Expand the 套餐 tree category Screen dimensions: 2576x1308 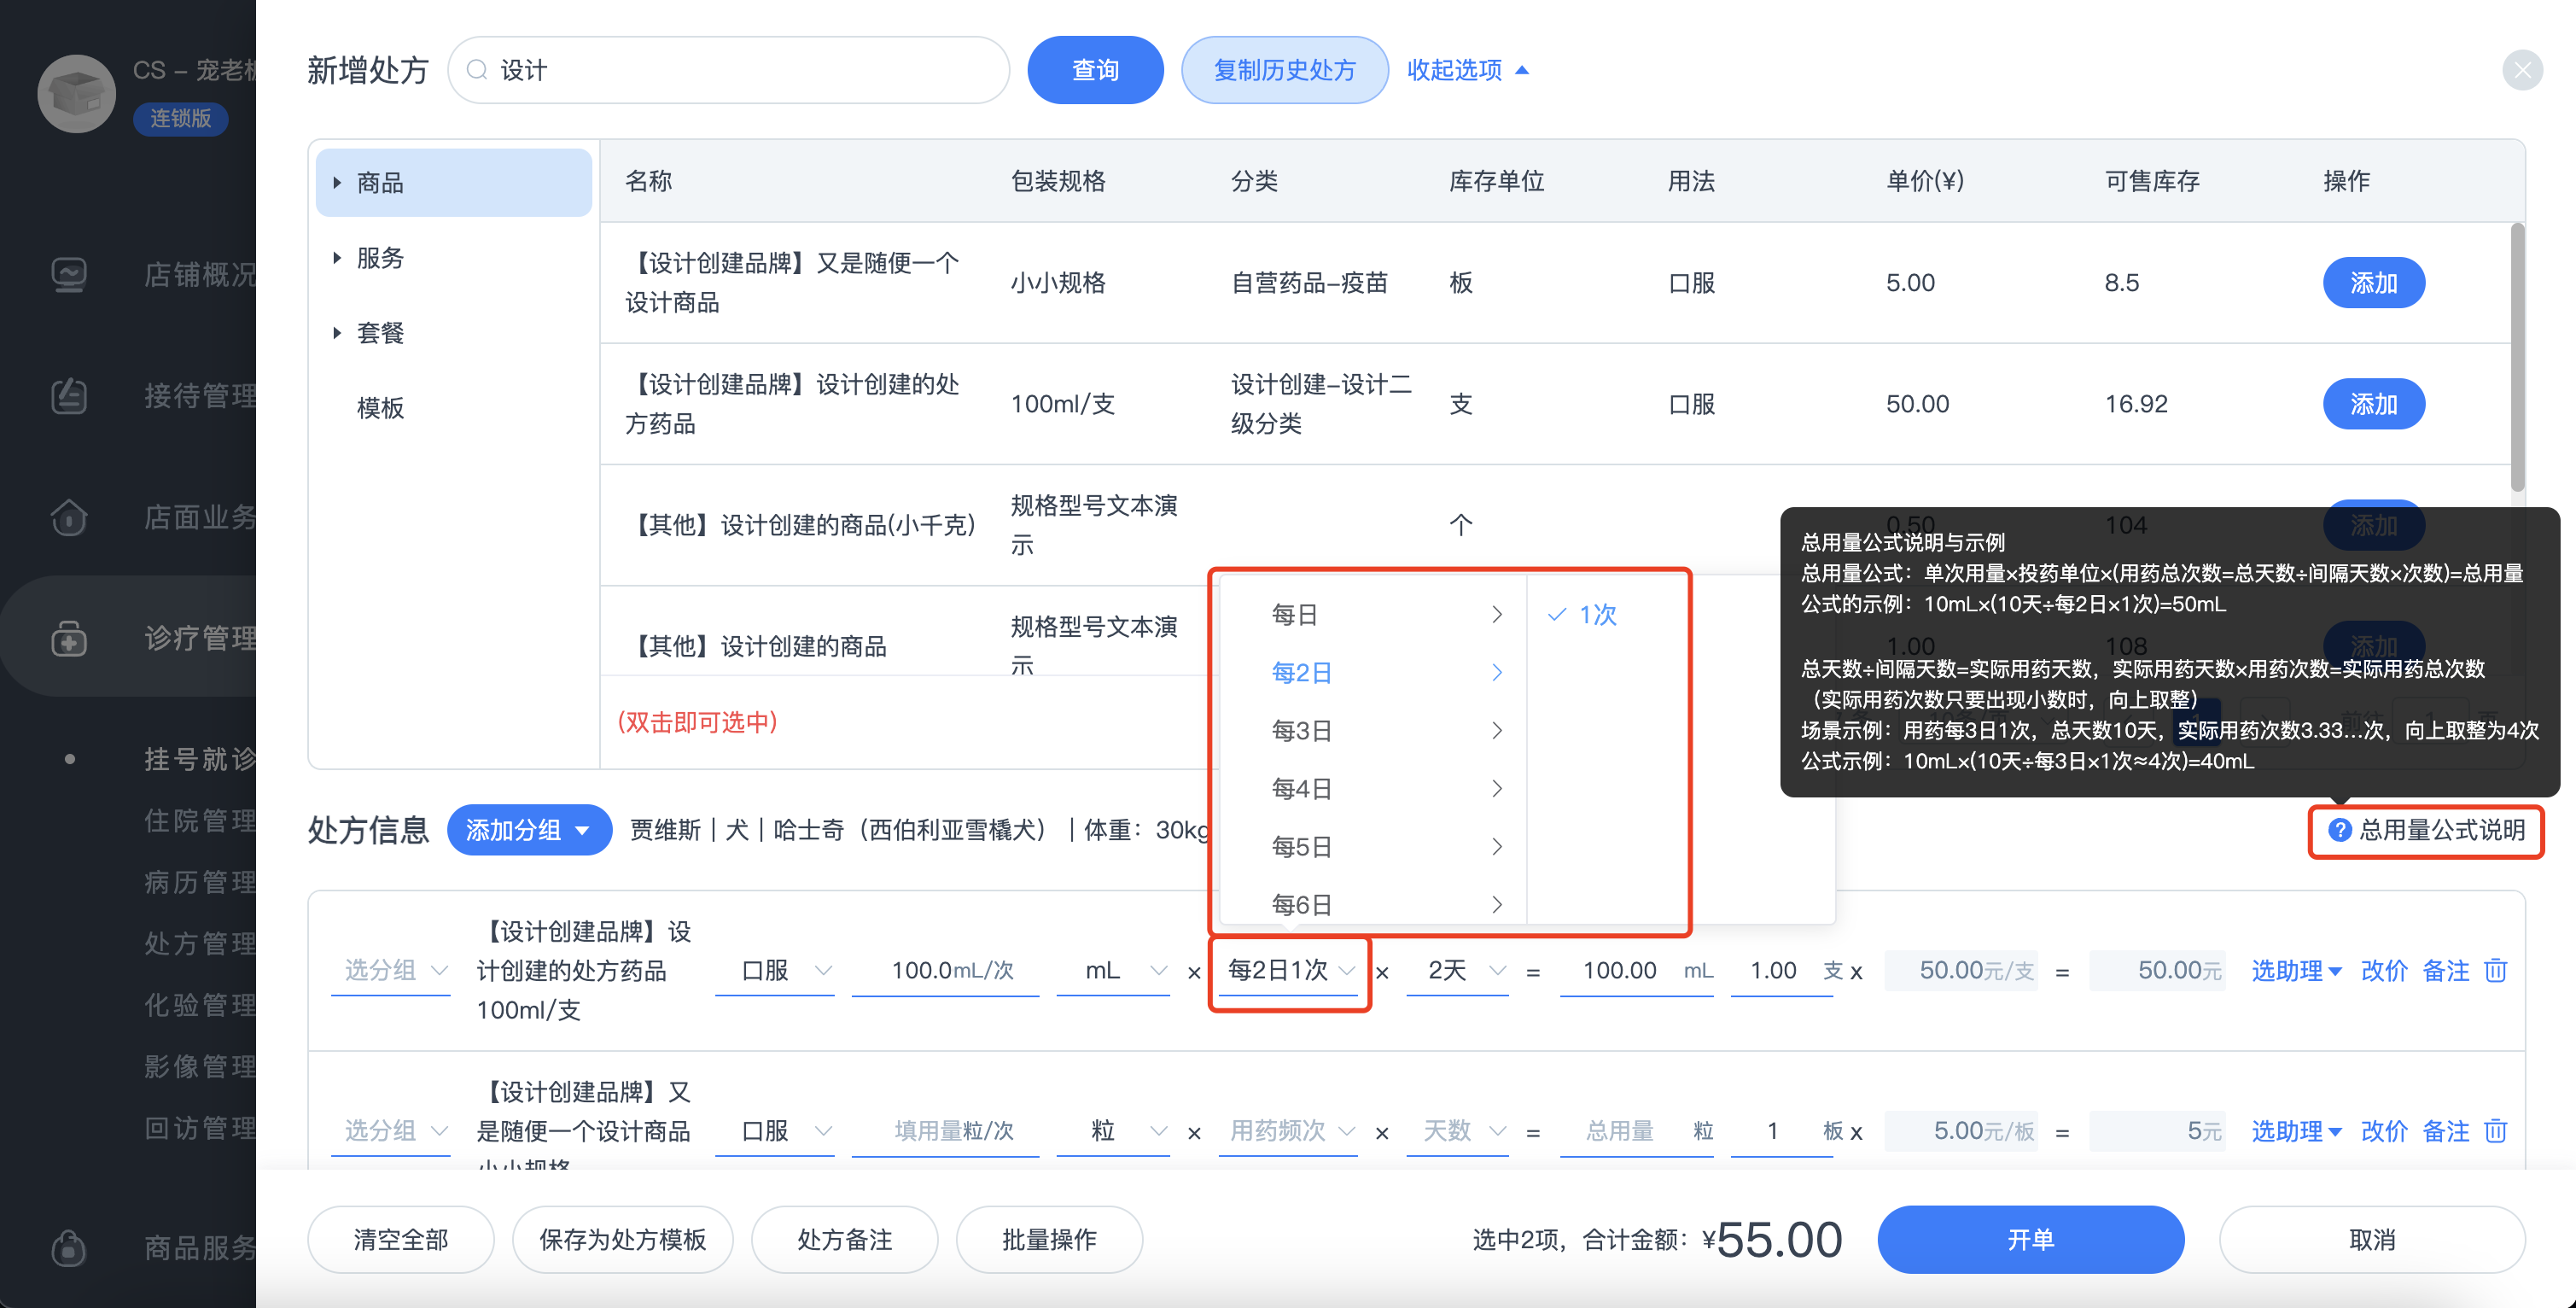[x=337, y=333]
